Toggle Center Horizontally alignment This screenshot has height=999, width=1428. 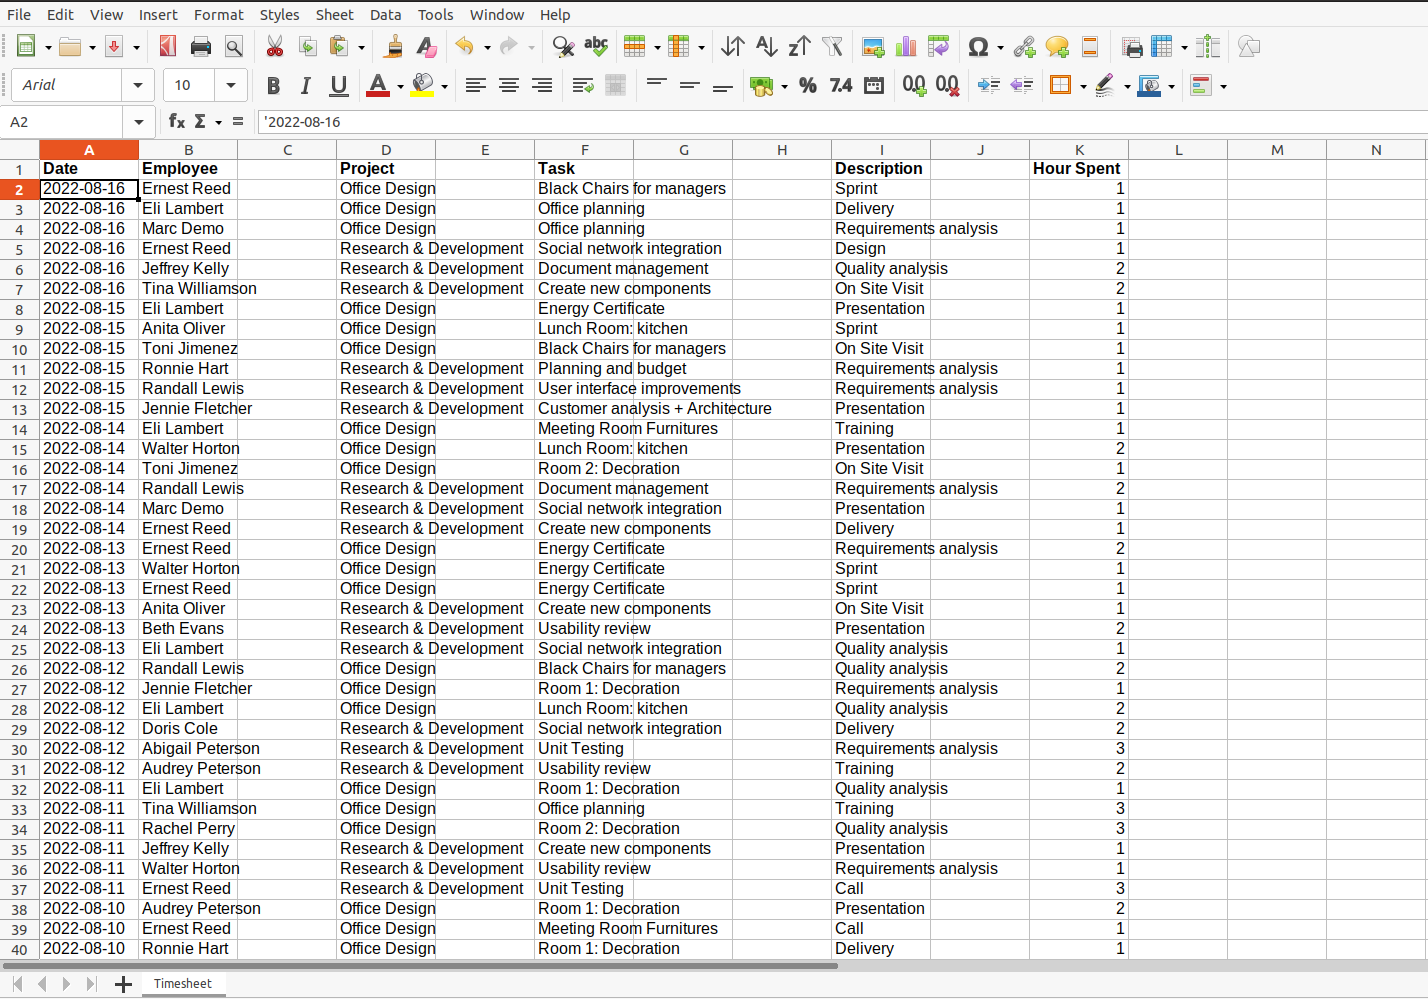(x=509, y=86)
